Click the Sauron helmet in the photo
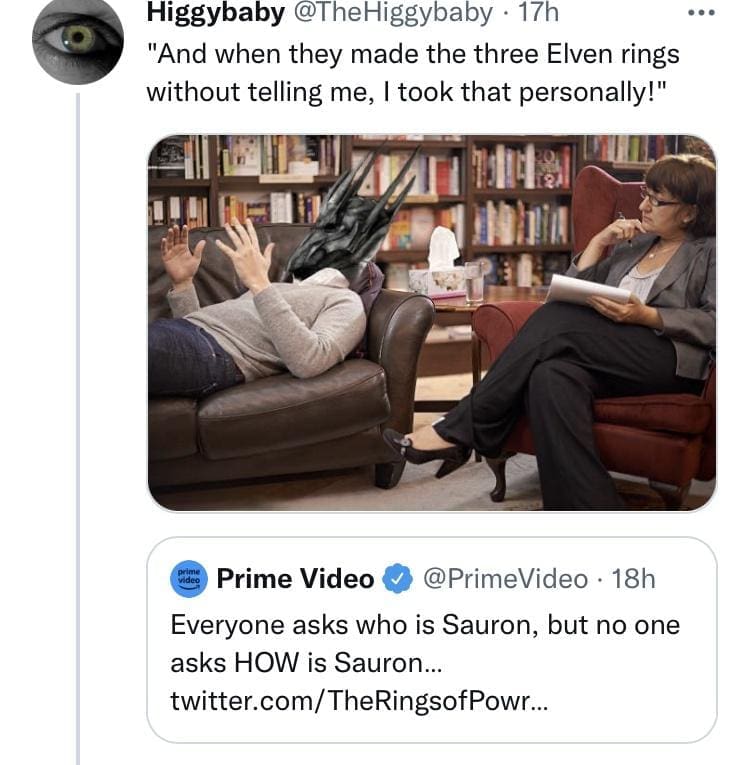Image resolution: width=750 pixels, height=765 pixels. pos(350,215)
